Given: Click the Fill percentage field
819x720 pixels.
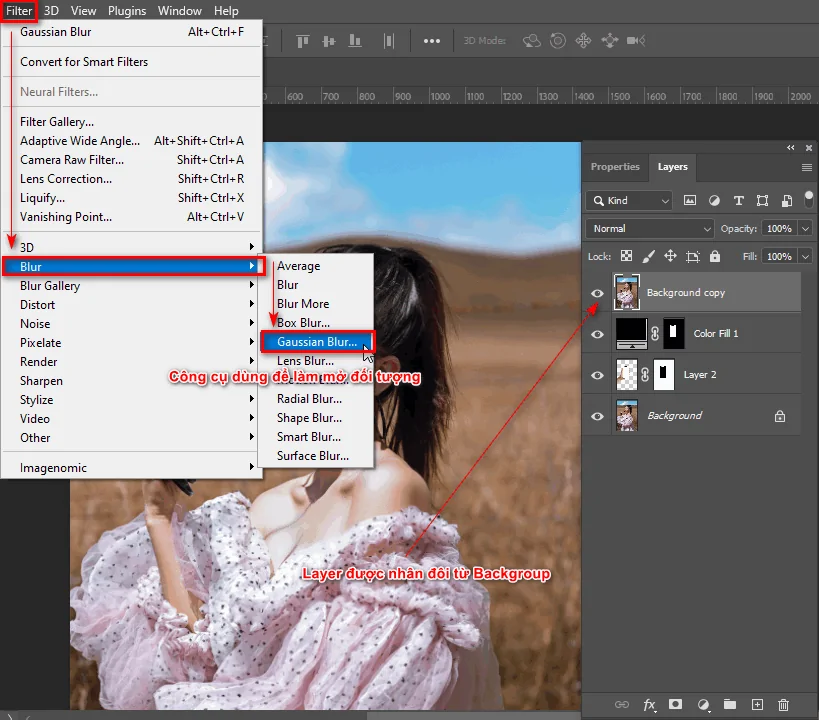Looking at the screenshot, I should pos(778,257).
